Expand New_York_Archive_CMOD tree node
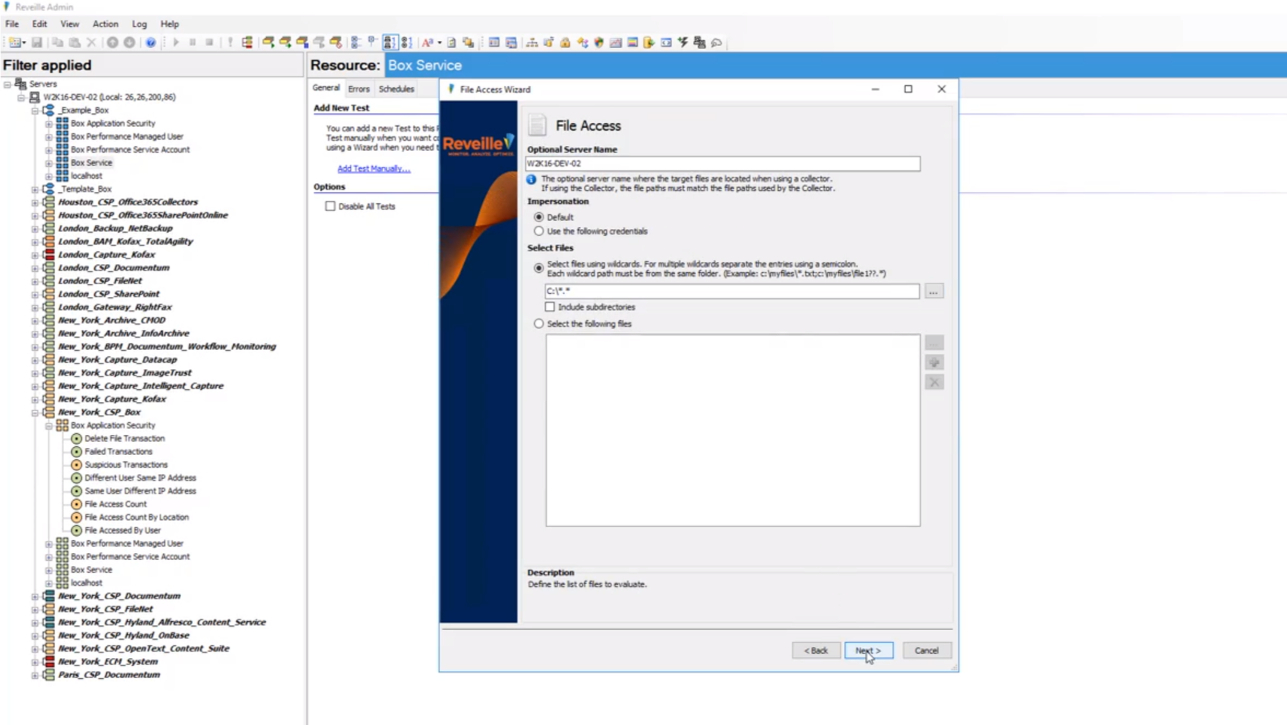This screenshot has height=725, width=1287. 35,320
